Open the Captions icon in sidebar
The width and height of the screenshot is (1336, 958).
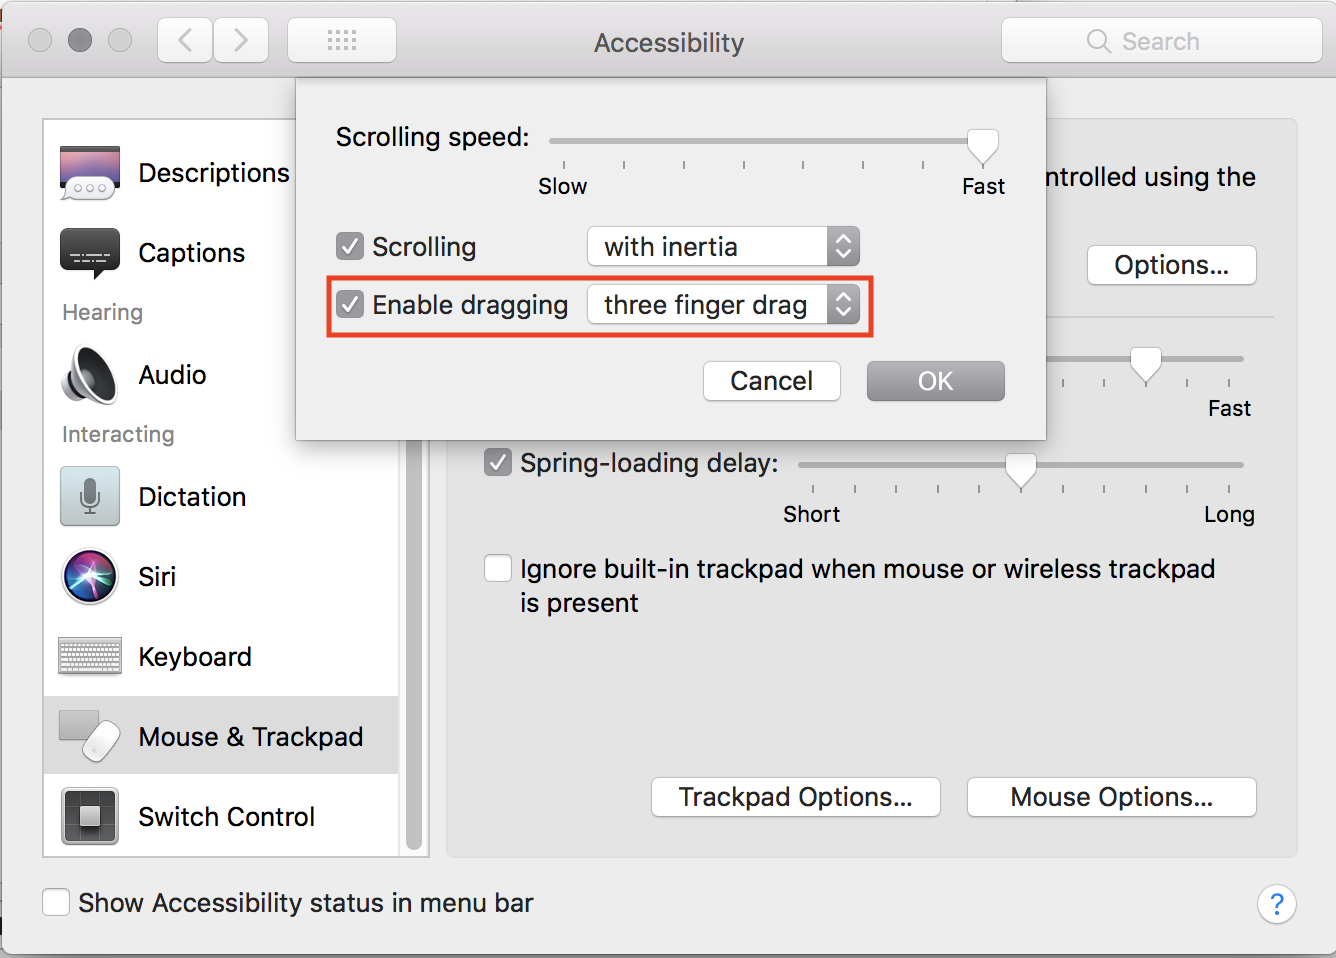90,253
